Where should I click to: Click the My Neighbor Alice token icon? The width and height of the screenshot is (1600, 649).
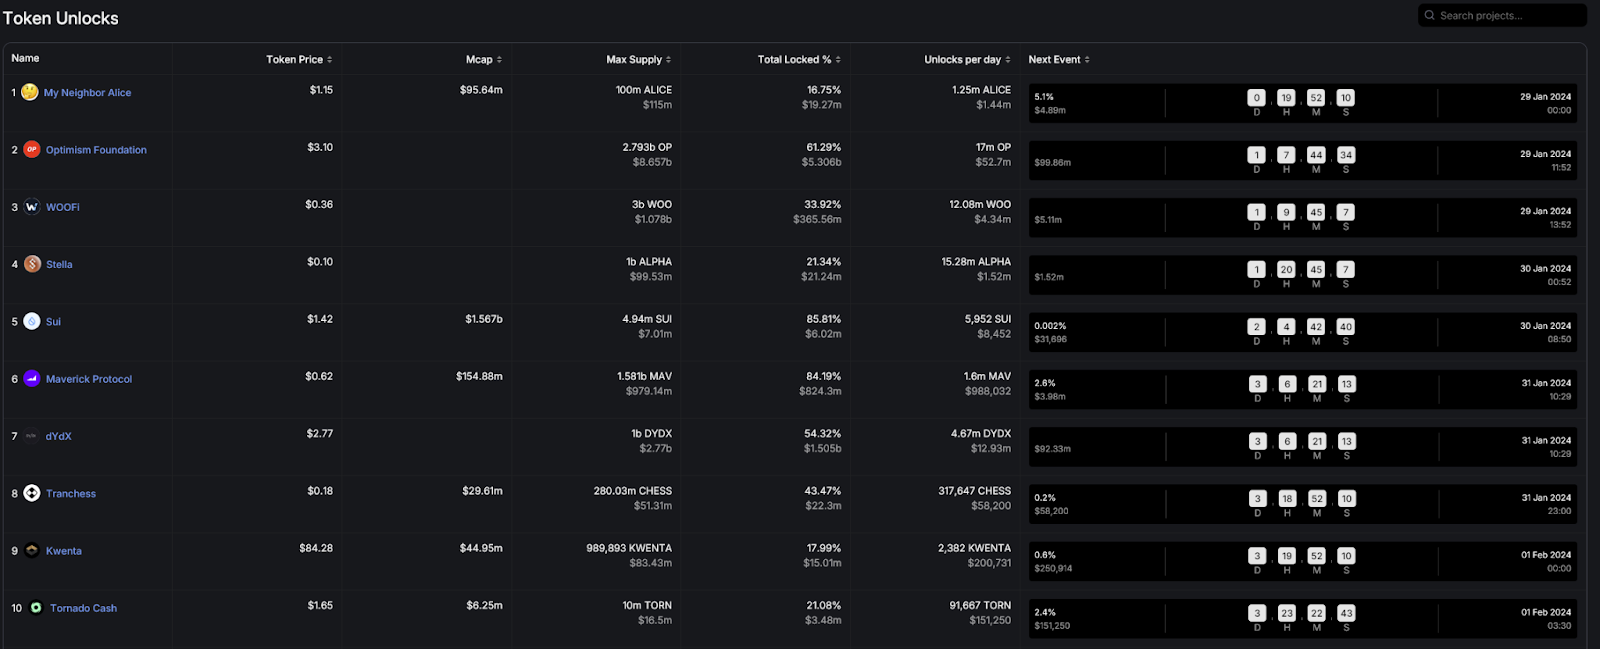click(30, 92)
